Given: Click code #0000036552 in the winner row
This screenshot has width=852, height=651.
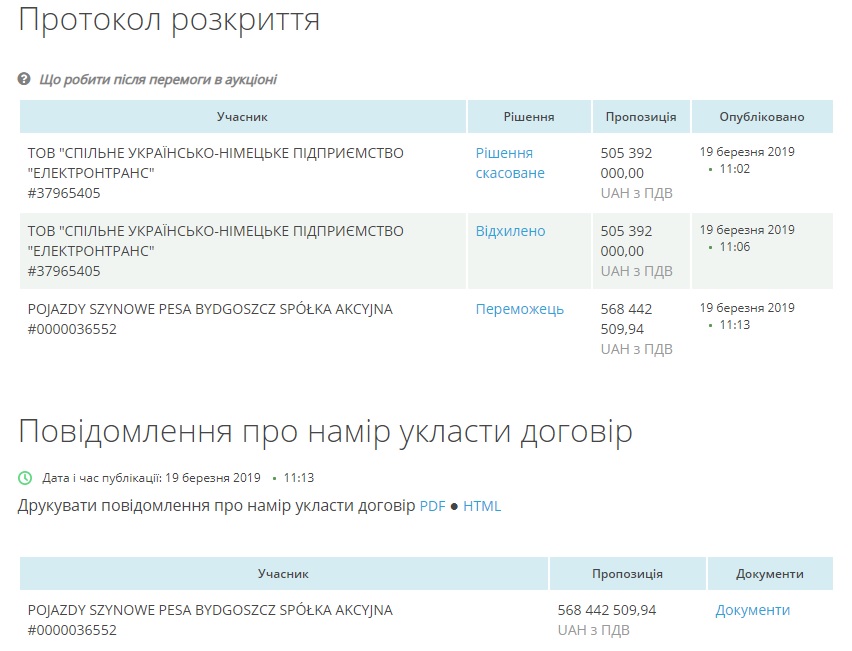Looking at the screenshot, I should tap(72, 329).
